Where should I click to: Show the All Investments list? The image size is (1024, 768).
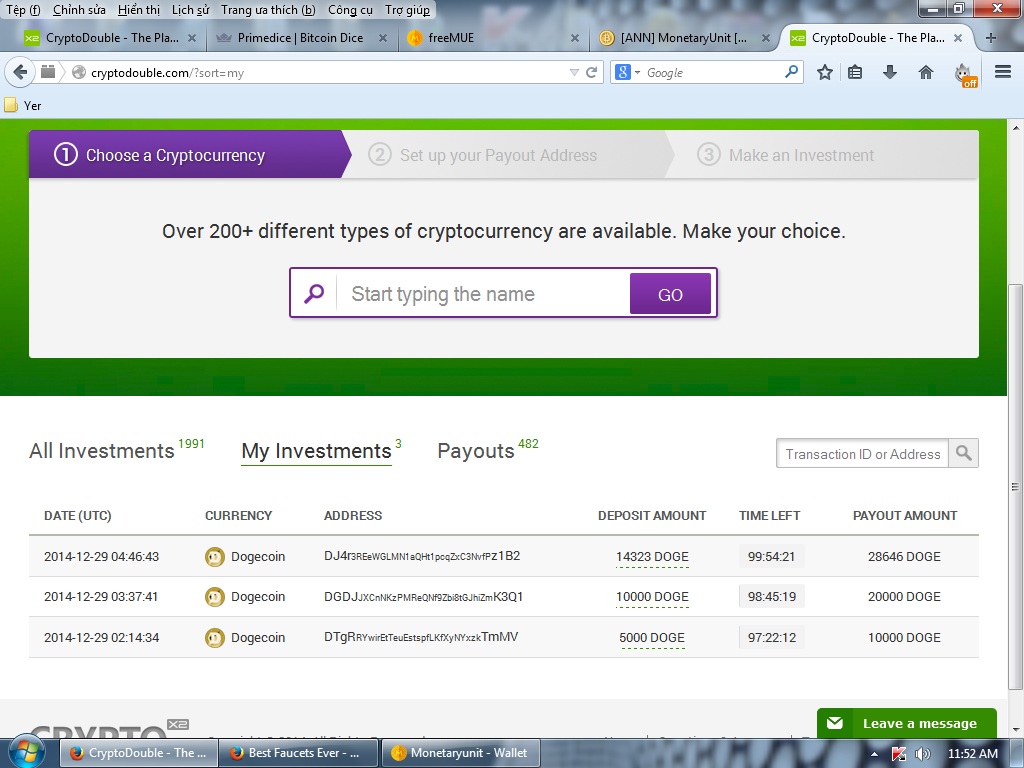[x=102, y=451]
